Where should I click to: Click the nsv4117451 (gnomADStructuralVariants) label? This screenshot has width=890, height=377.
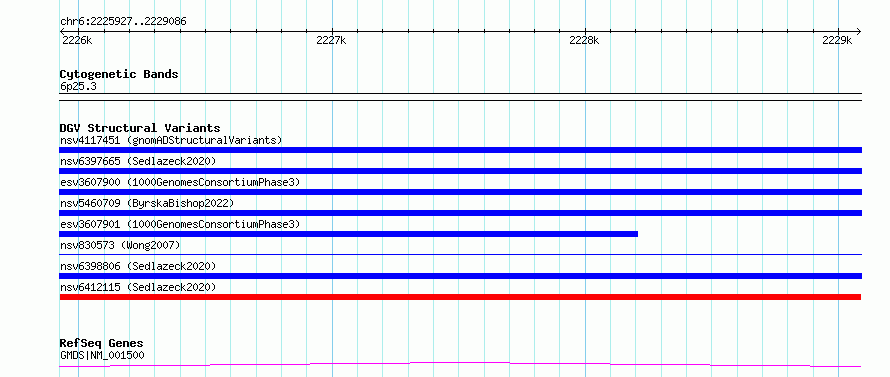pyautogui.click(x=171, y=140)
